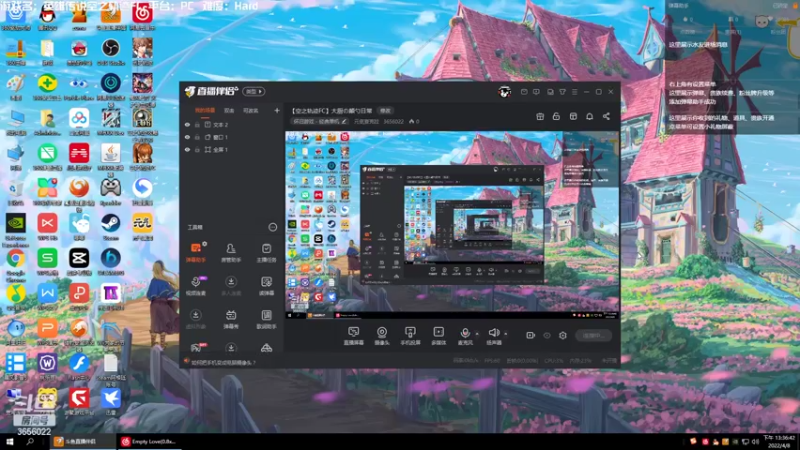Select the 文本 2 layer row
The height and width of the screenshot is (450, 800).
click(x=231, y=124)
